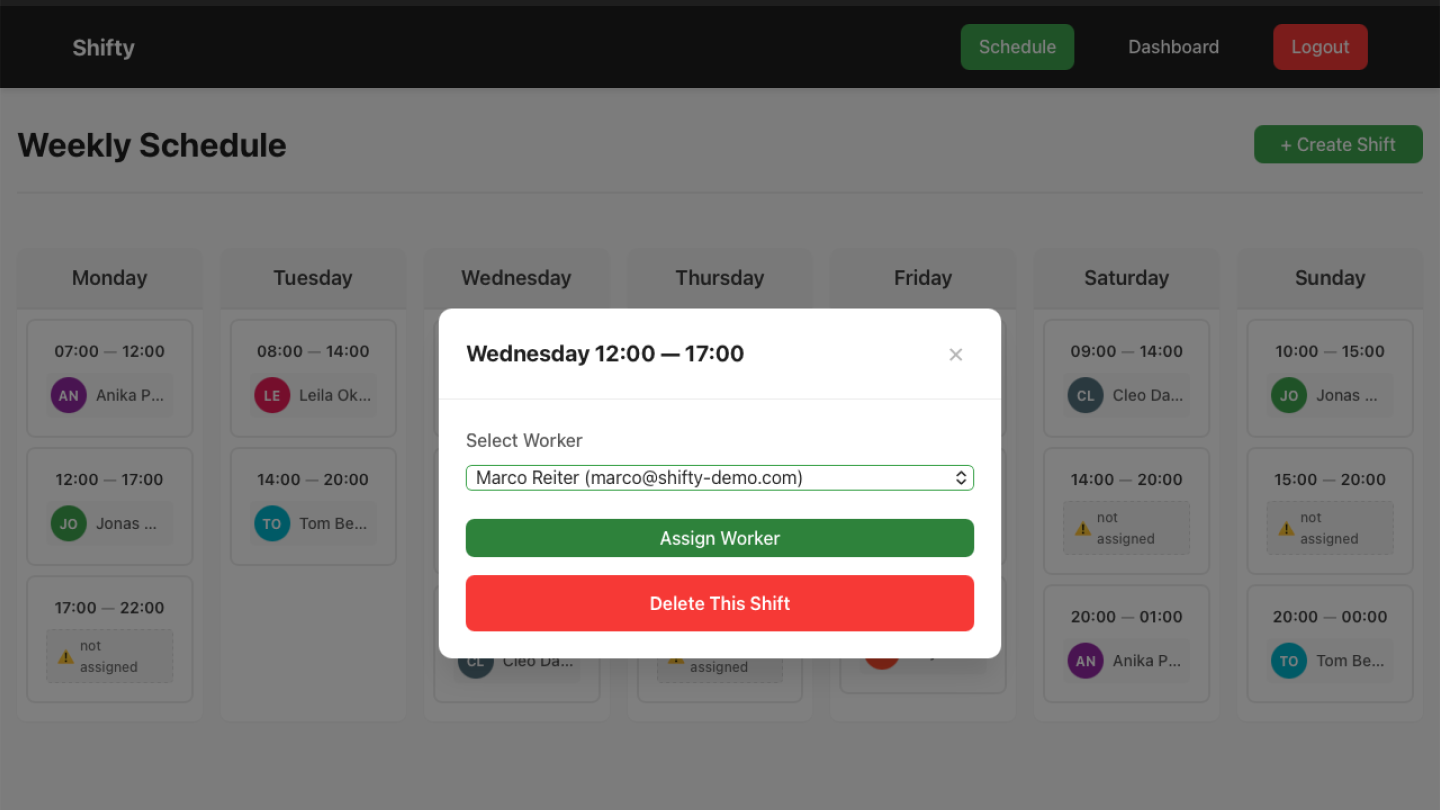1440x810 pixels.
Task: Close the Wednesday shift dialog
Action: coord(956,354)
